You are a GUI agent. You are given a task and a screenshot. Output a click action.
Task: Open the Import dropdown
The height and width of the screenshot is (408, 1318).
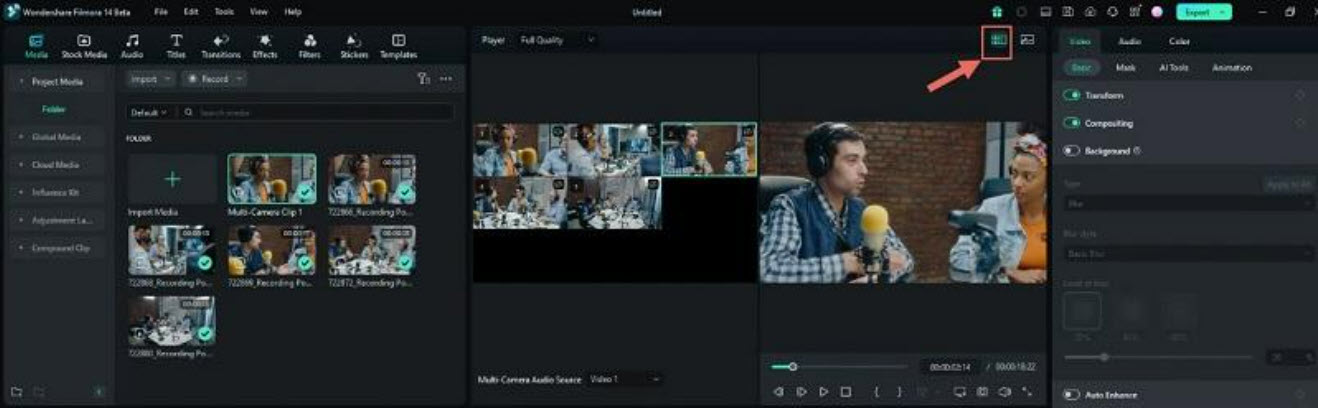point(150,79)
